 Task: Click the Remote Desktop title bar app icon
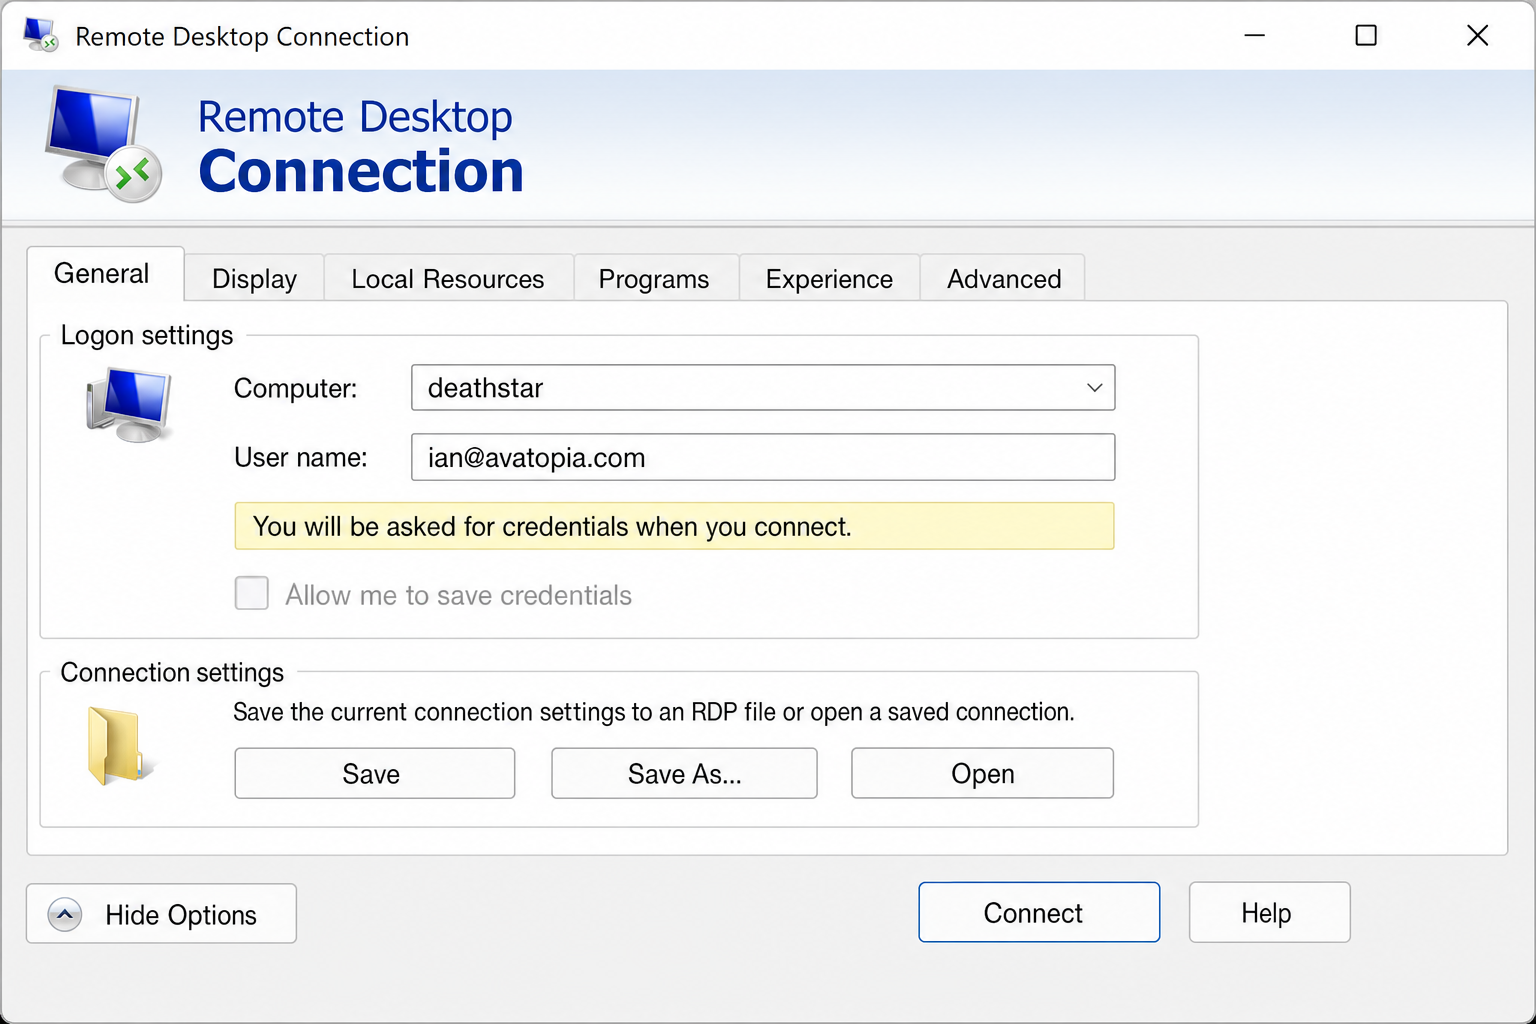[x=41, y=35]
